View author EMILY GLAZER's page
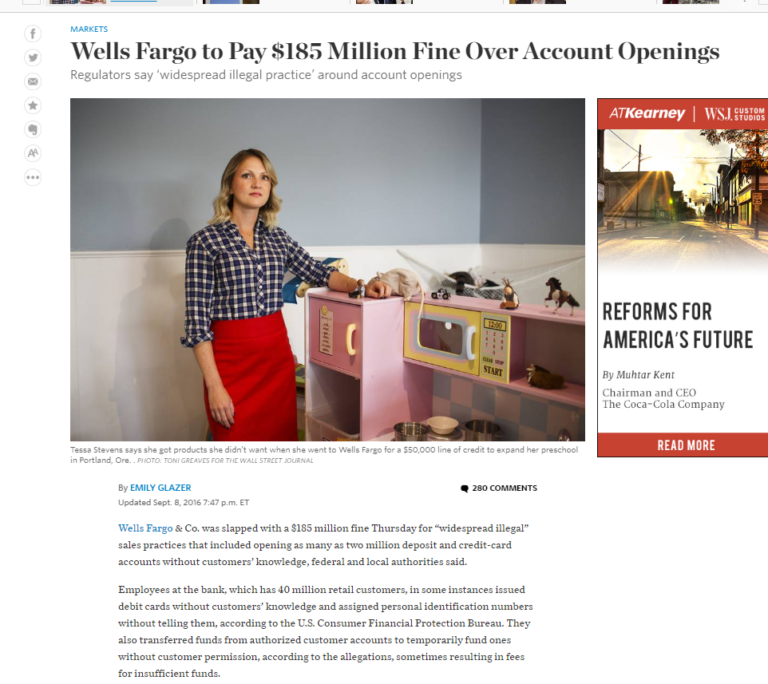The width and height of the screenshot is (768, 684). [x=160, y=488]
